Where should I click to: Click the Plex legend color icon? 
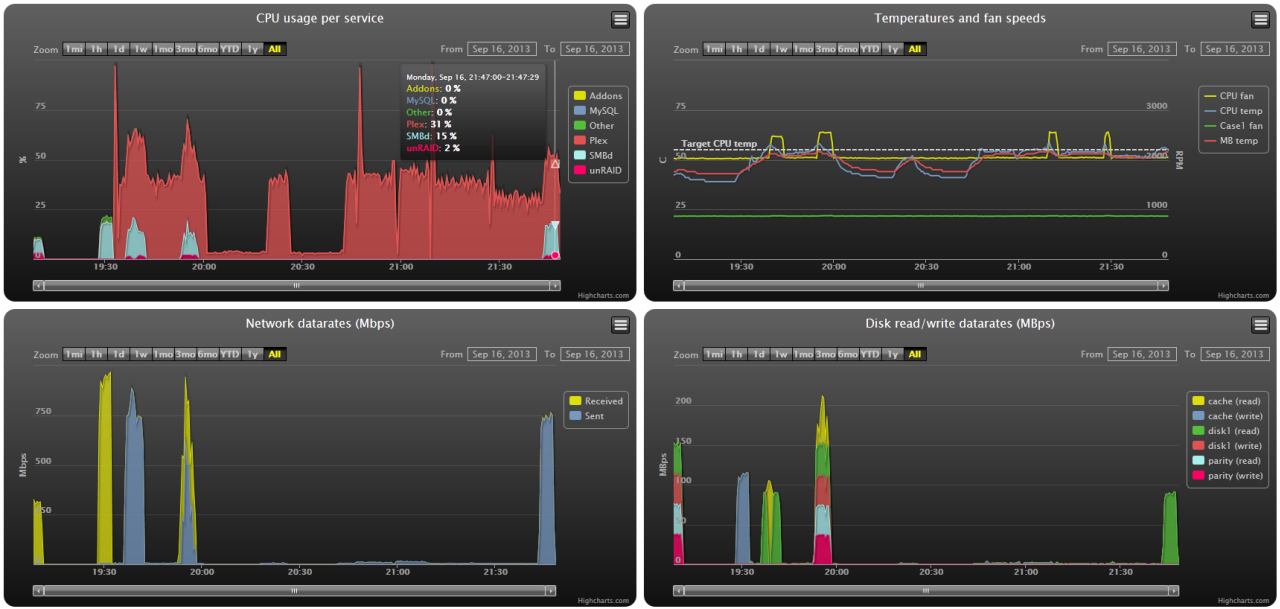tap(579, 141)
